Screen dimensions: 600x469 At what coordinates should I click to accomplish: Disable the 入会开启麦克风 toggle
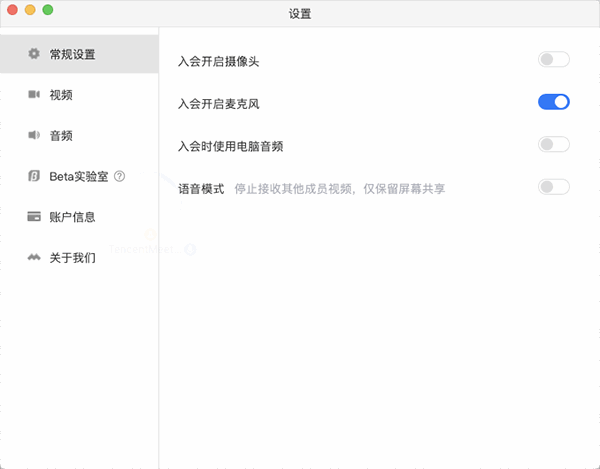(553, 102)
